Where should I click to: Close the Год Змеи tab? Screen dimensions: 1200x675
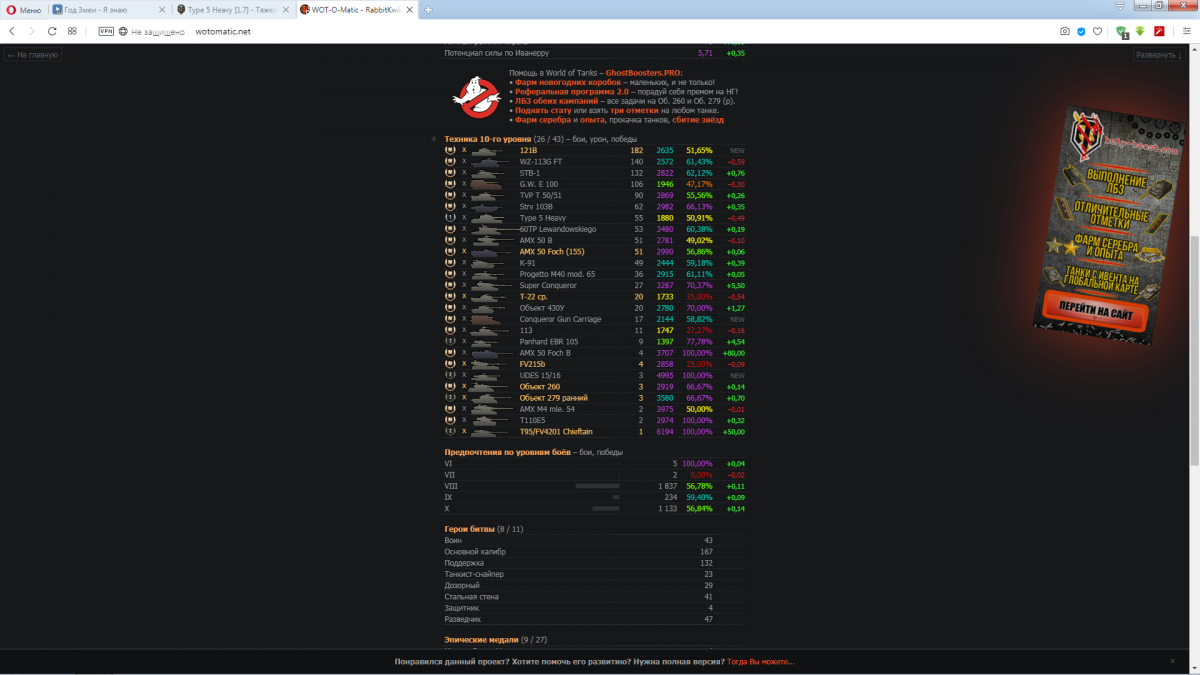(x=161, y=9)
